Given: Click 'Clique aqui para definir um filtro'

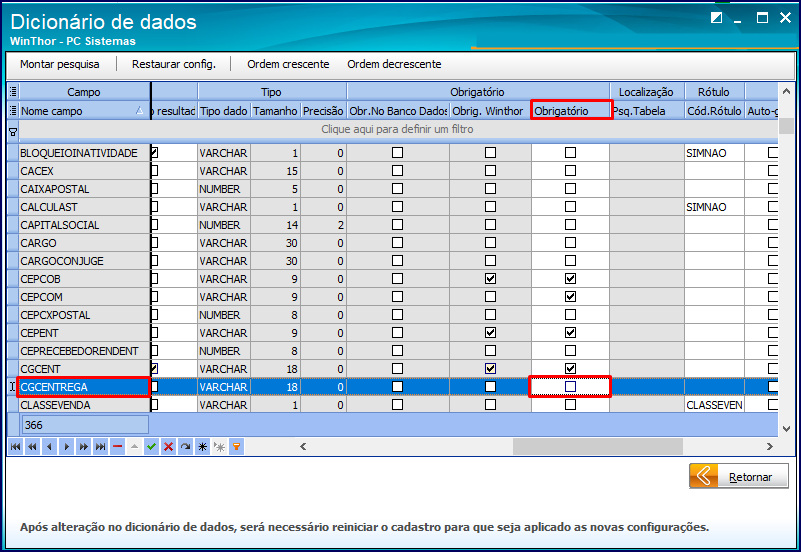Looking at the screenshot, I should (x=397, y=129).
